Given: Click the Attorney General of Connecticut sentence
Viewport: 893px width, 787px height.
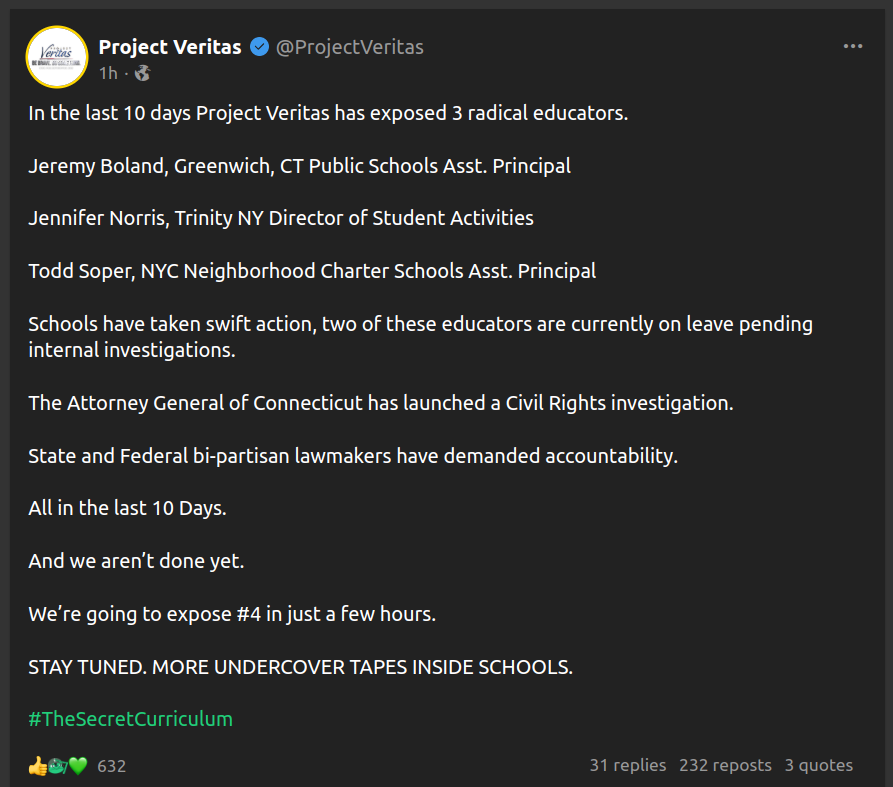Looking at the screenshot, I should click(380, 403).
